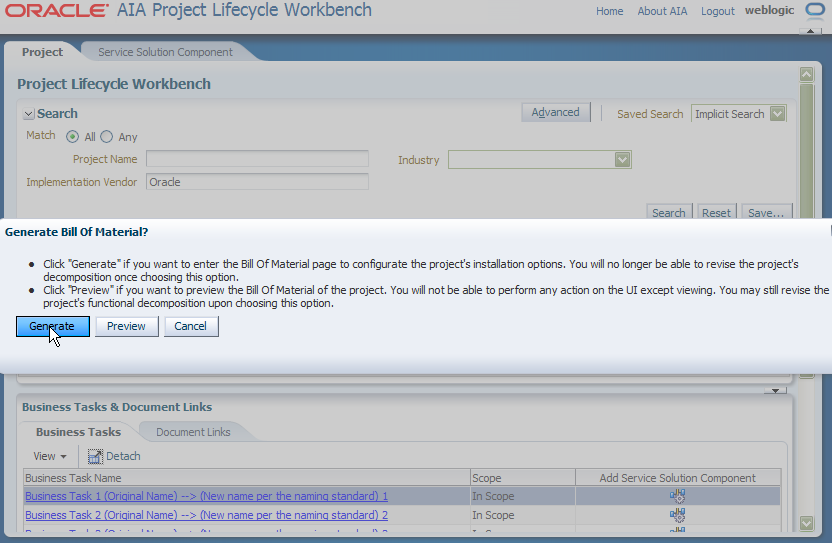The height and width of the screenshot is (543, 832).
Task: Open the Industry dropdown list
Action: pyautogui.click(x=622, y=160)
